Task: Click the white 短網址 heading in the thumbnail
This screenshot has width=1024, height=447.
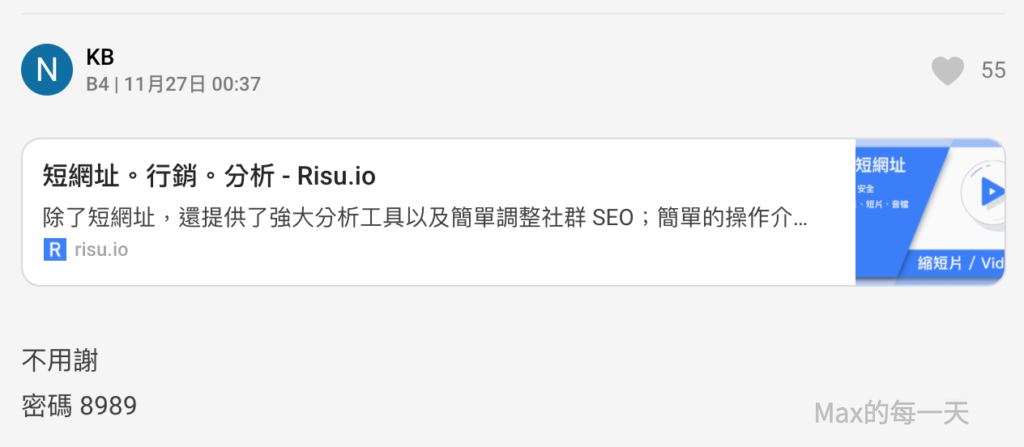Action: pyautogui.click(x=882, y=164)
